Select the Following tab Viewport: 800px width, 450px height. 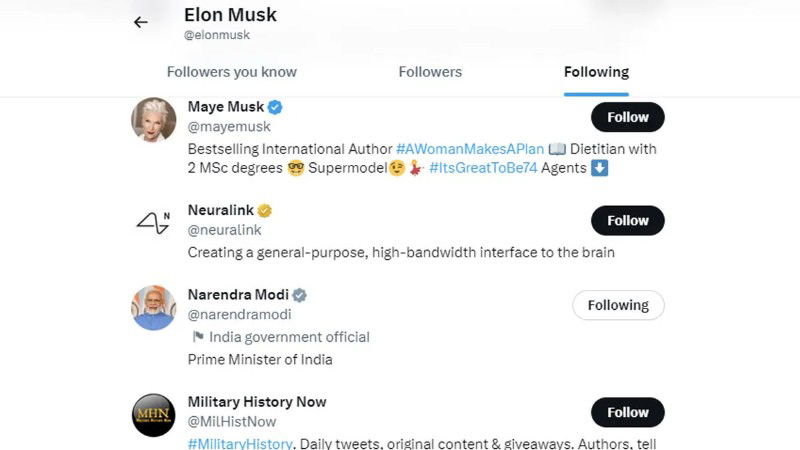coord(596,72)
